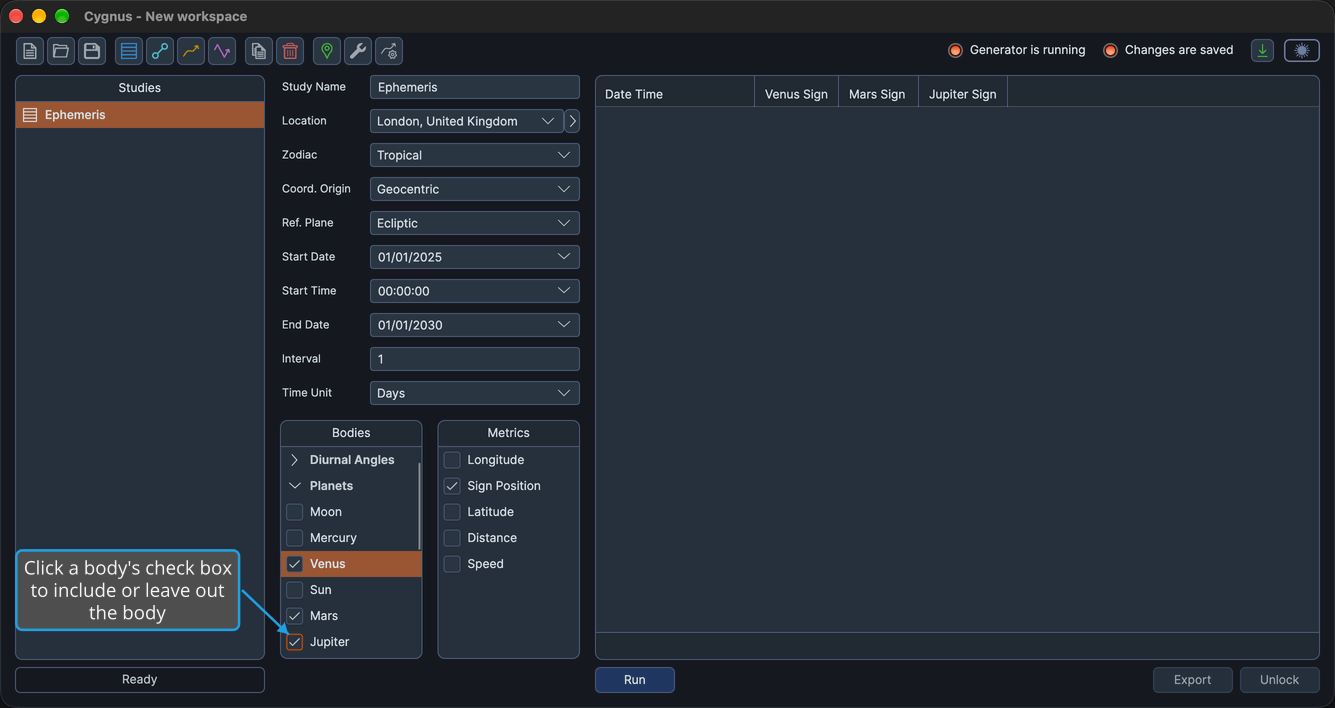Open the Coord. Origin dropdown

pyautogui.click(x=475, y=189)
